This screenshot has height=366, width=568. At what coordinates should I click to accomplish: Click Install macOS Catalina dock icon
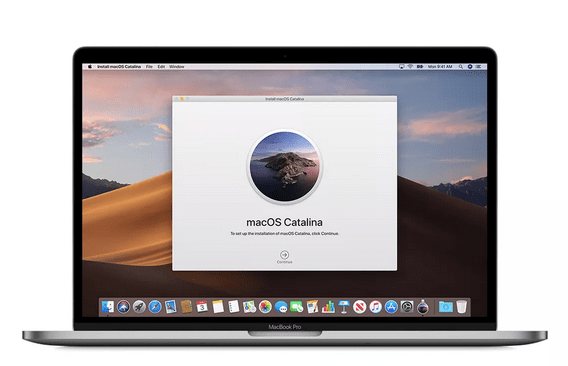pyautogui.click(x=423, y=307)
